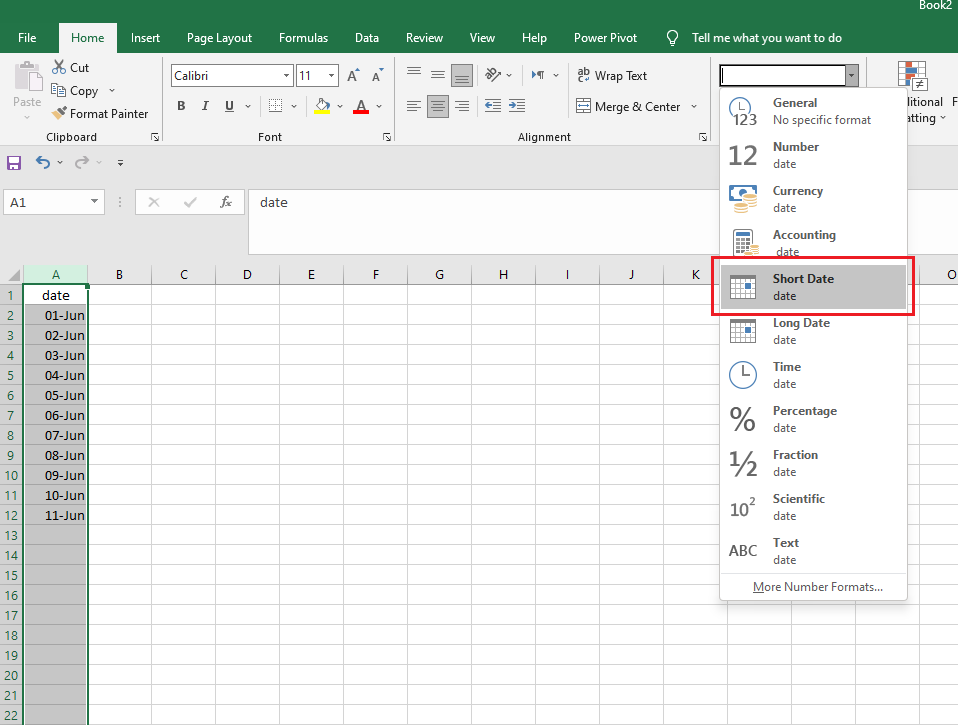Click the Insert Function fx icon
This screenshot has width=958, height=725.
(x=226, y=202)
